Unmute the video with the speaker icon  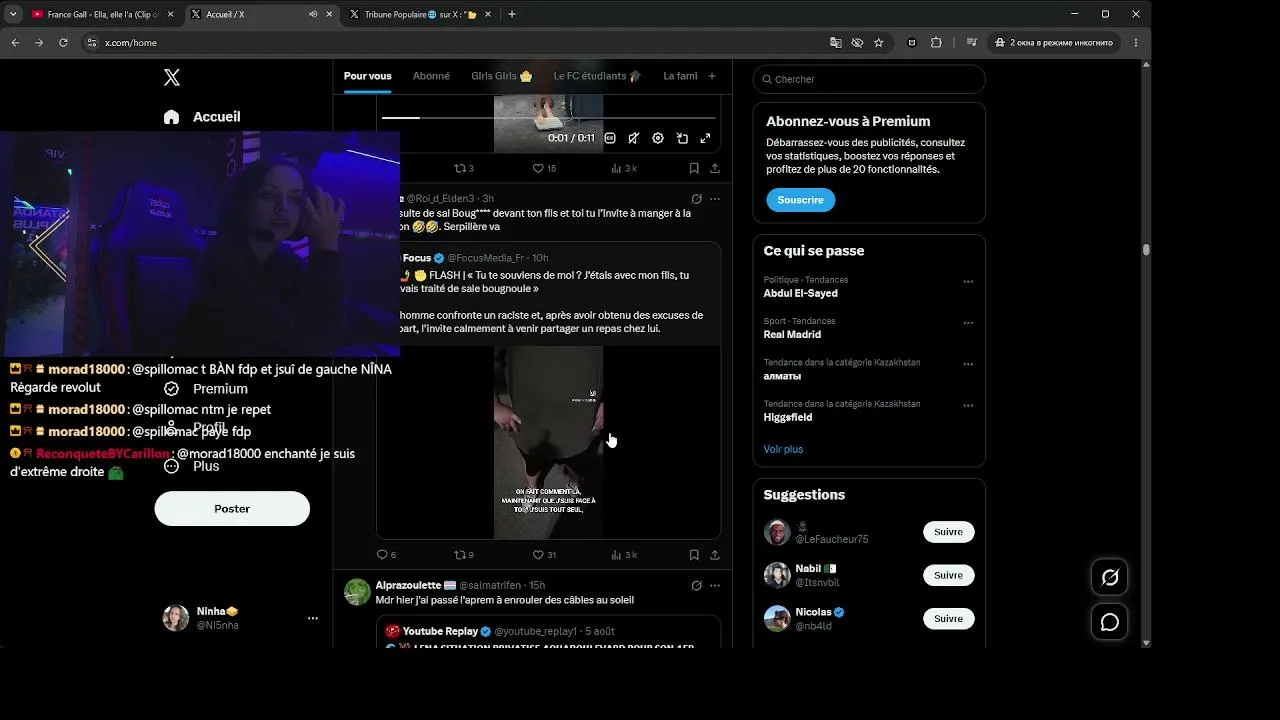[633, 138]
